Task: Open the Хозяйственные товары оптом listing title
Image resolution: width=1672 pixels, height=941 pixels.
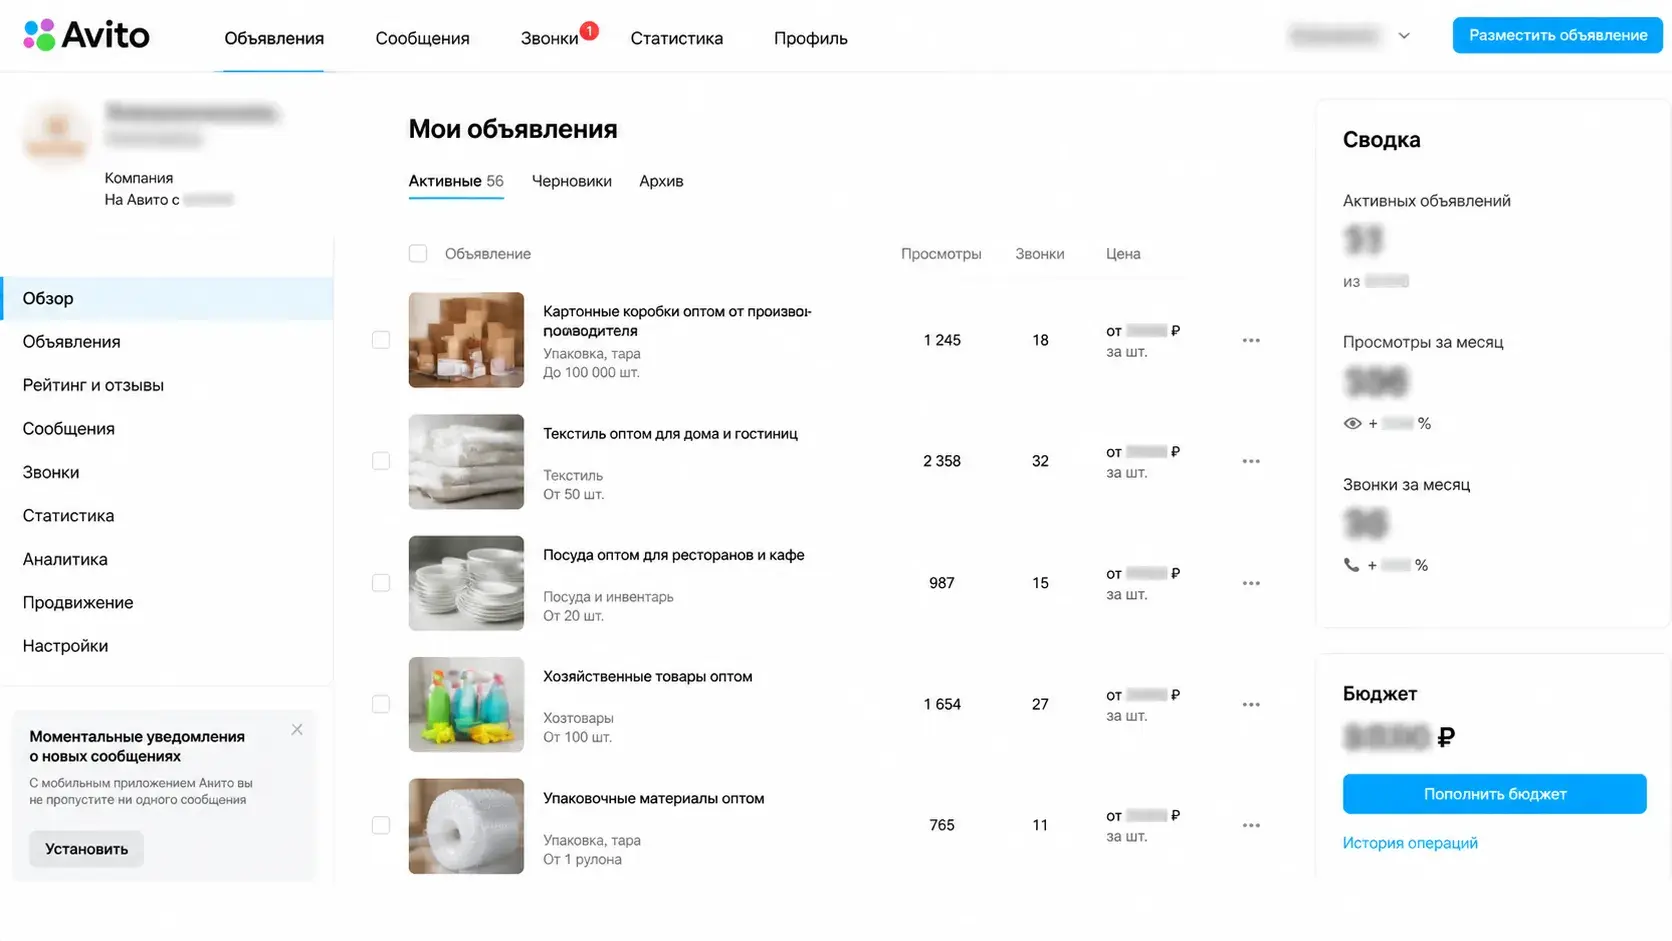Action: pyautogui.click(x=647, y=677)
